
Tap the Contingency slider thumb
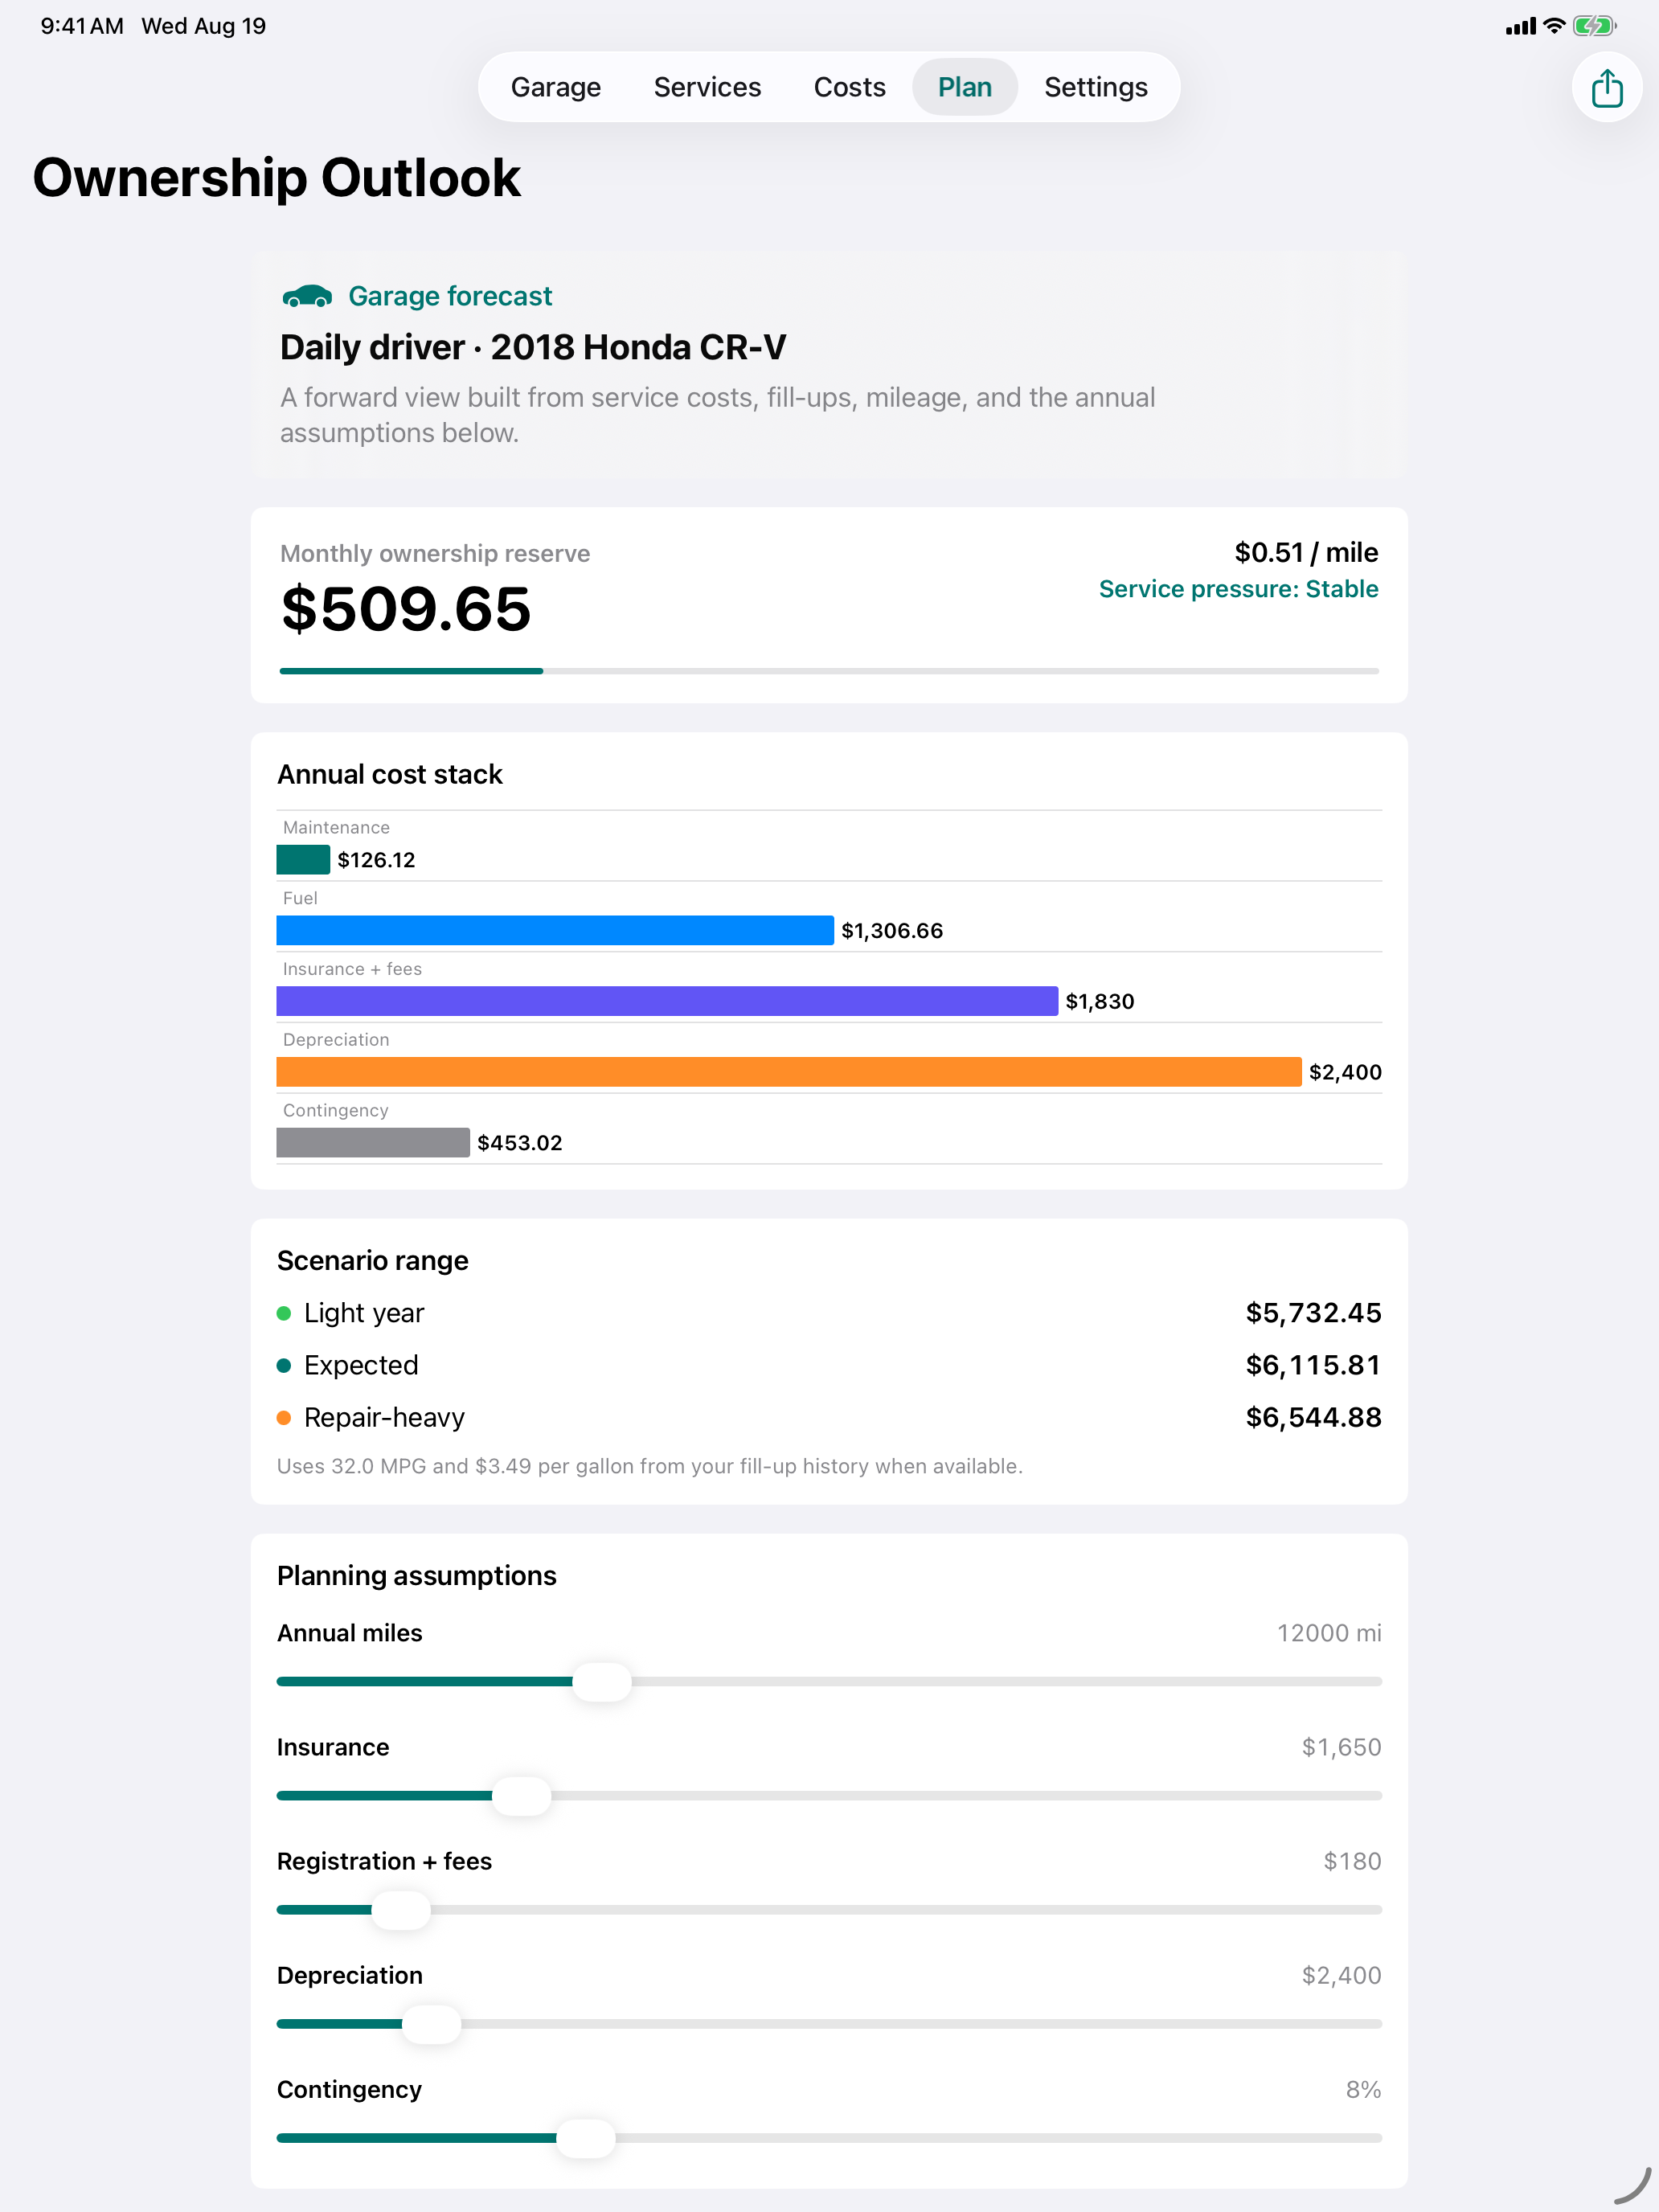pyautogui.click(x=586, y=2138)
